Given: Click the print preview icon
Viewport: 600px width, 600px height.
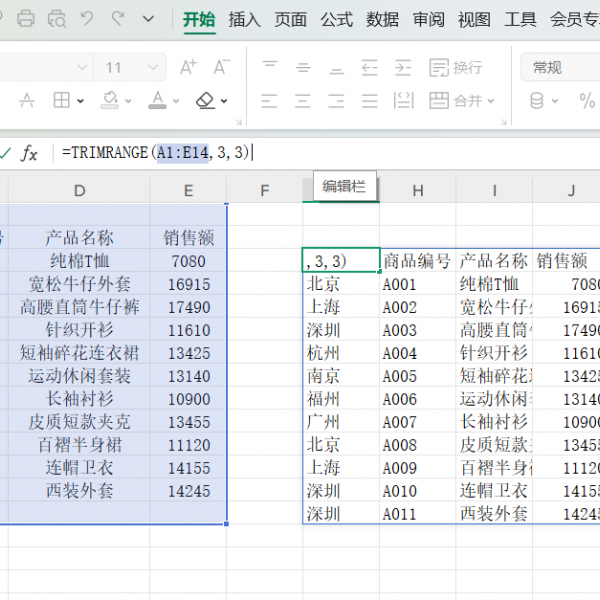Looking at the screenshot, I should pyautogui.click(x=57, y=19).
